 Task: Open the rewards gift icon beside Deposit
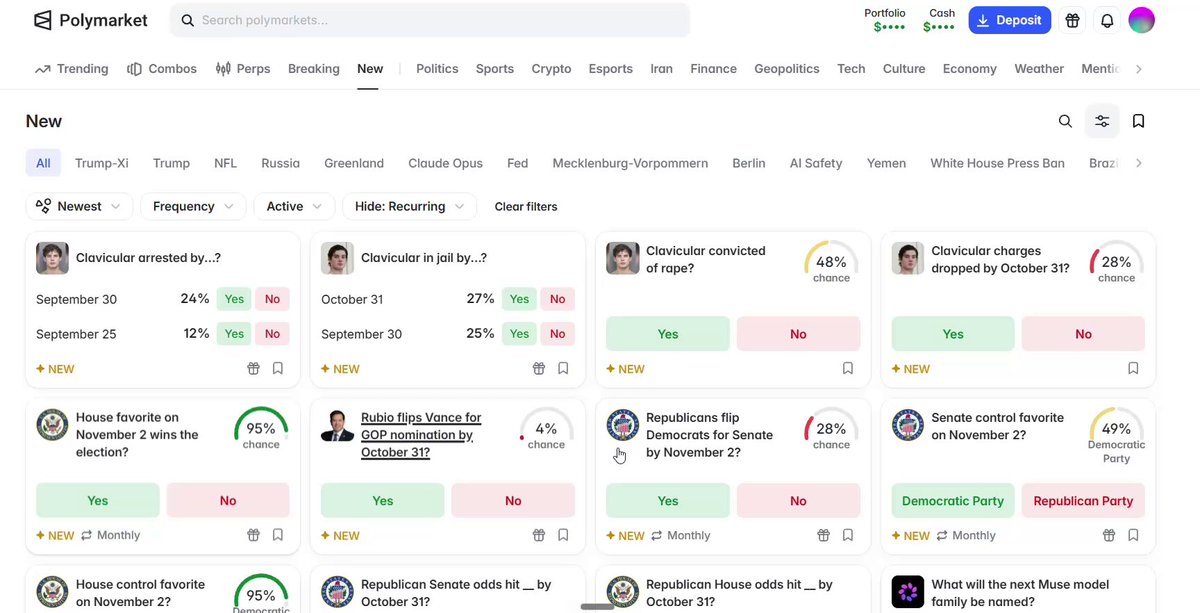pos(1073,20)
